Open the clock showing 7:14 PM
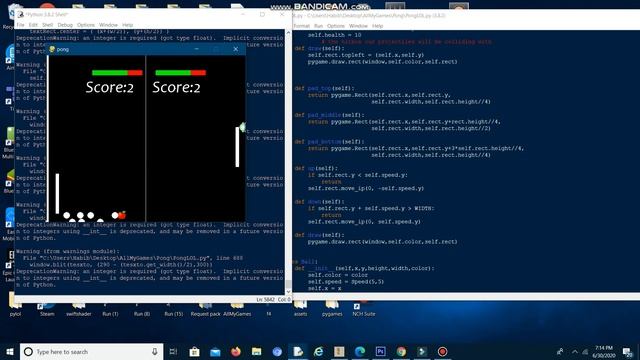Screen dimensions: 640x360 (604, 351)
